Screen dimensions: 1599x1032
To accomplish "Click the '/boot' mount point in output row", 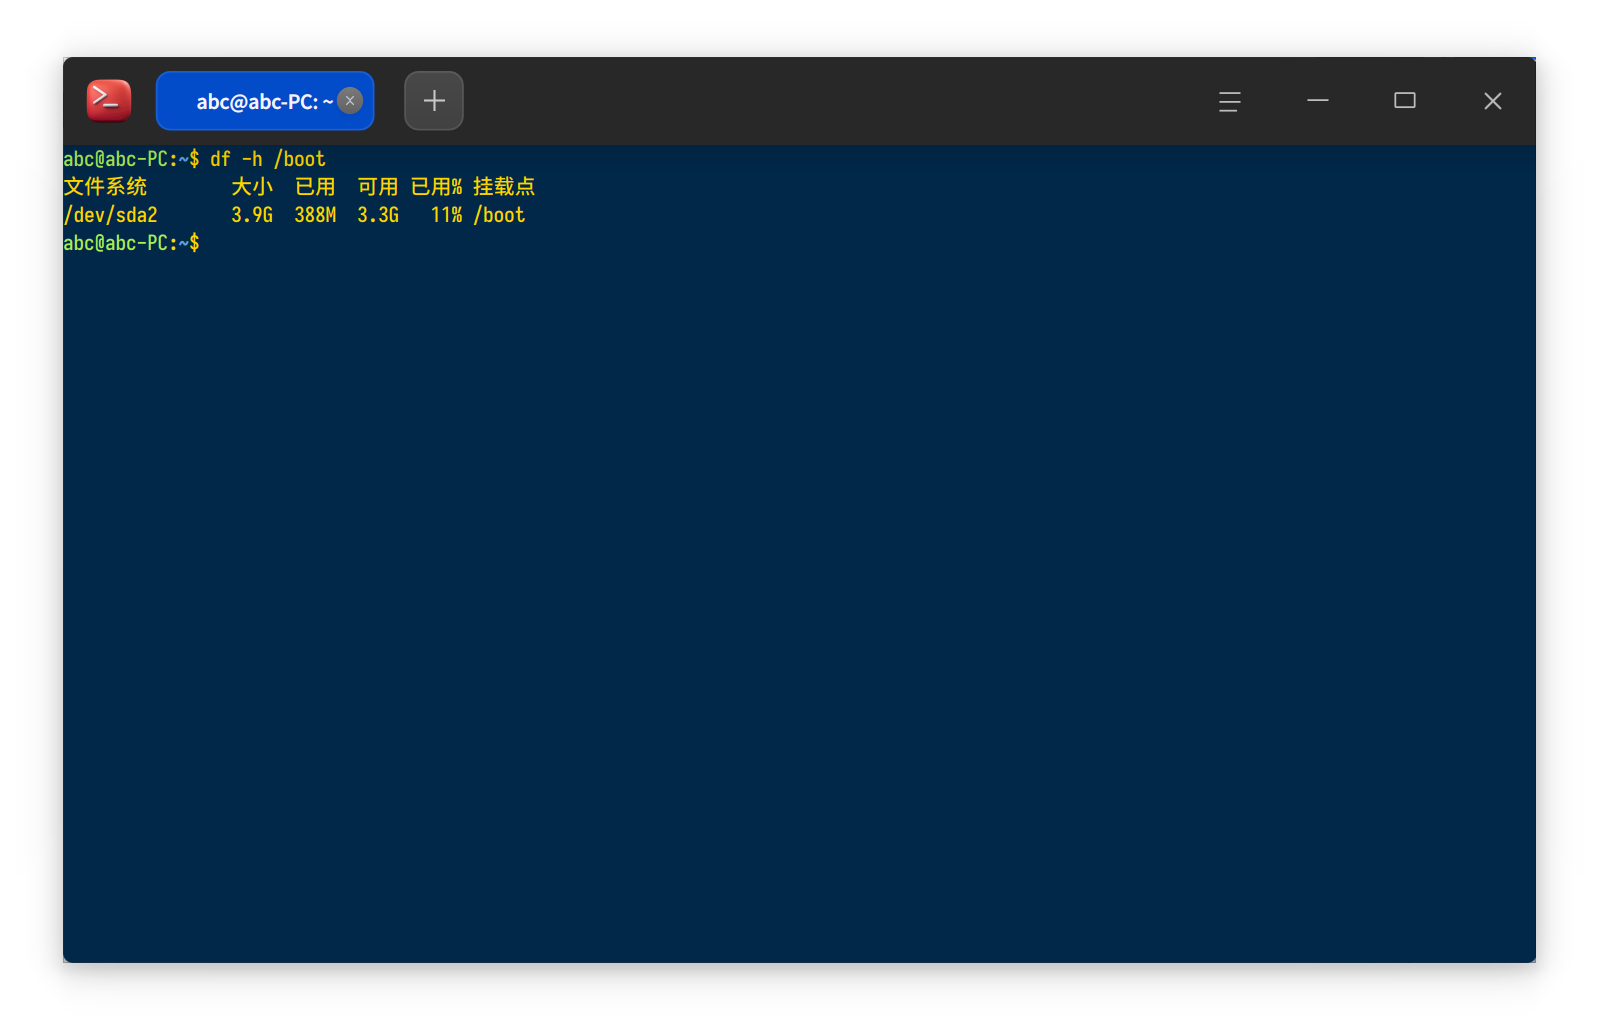I will [499, 215].
